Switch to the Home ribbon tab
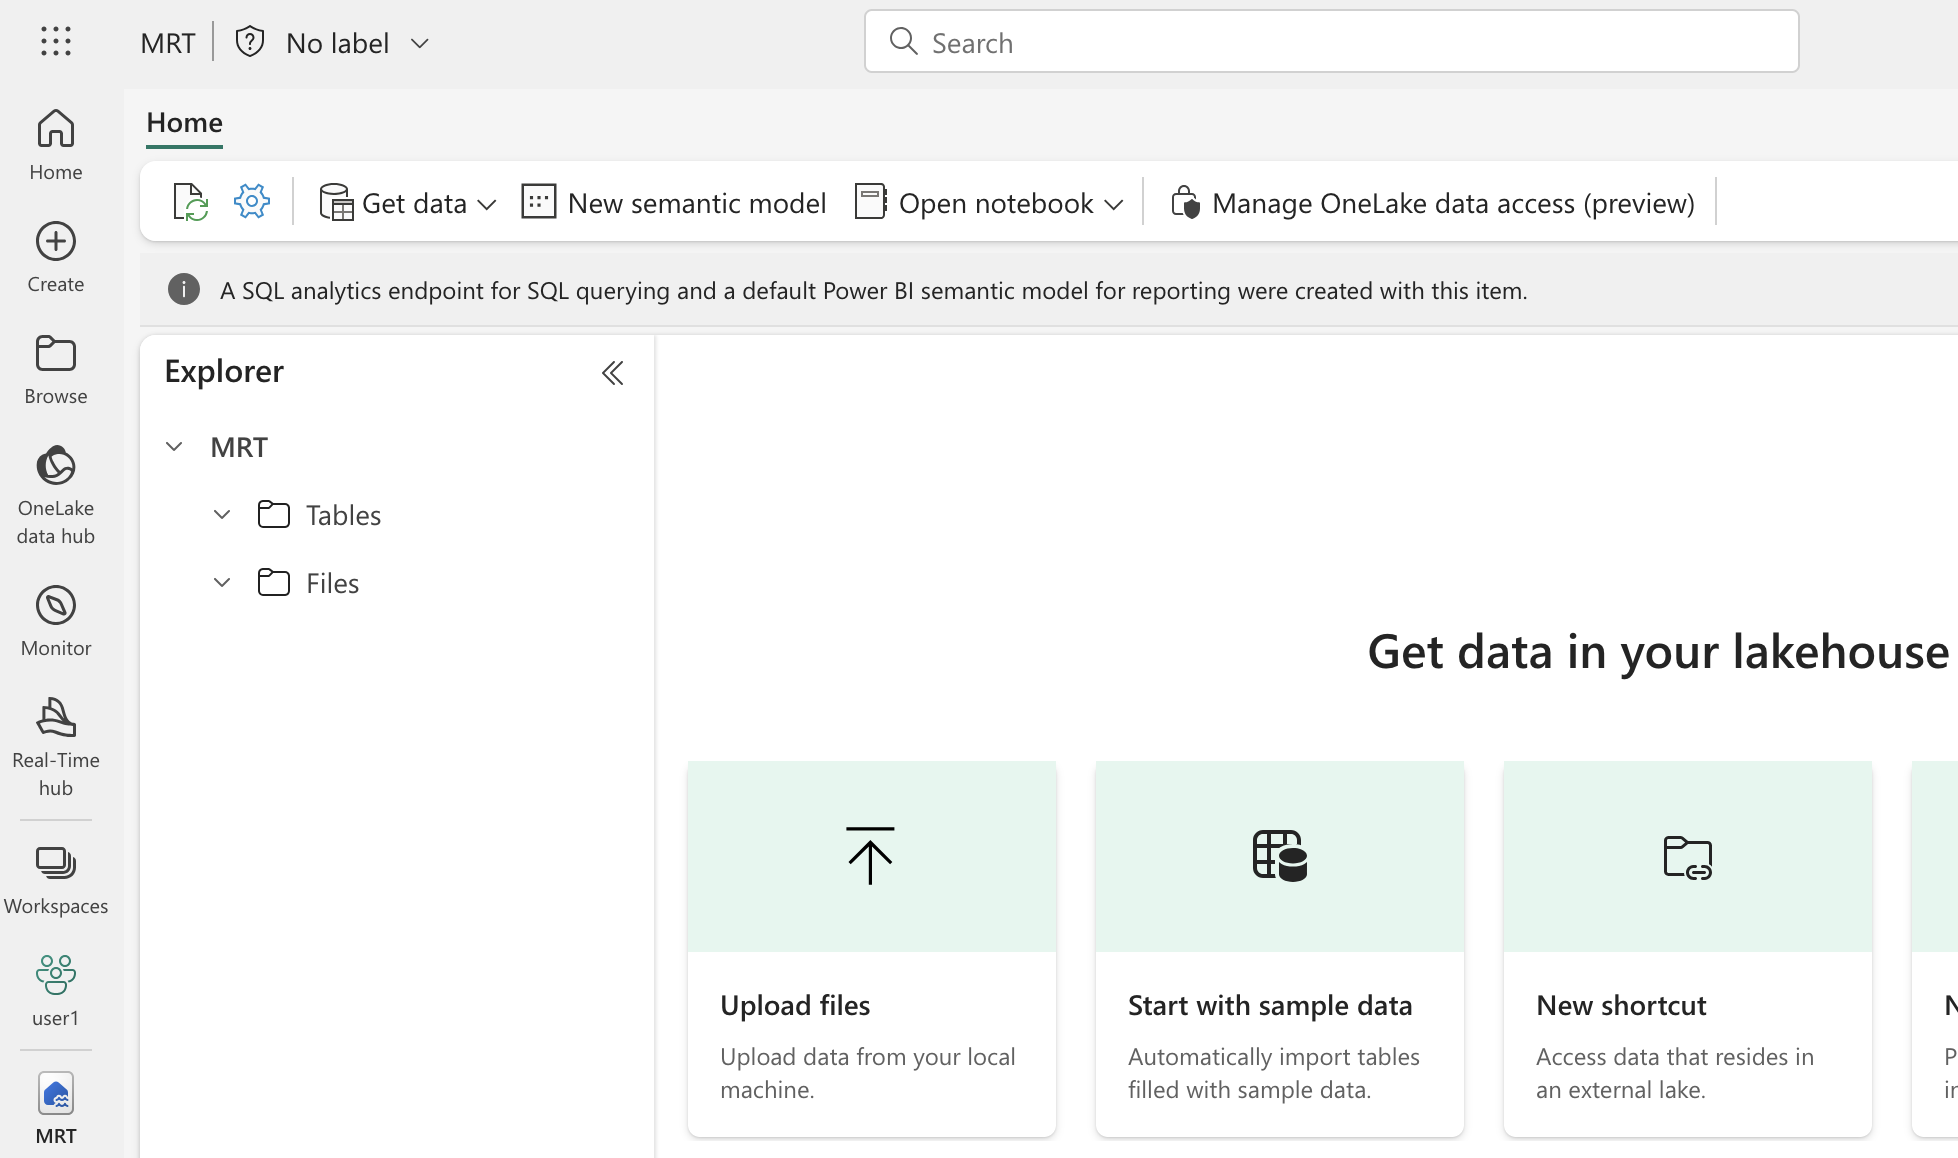Screen dimensions: 1958x1158 point(184,123)
